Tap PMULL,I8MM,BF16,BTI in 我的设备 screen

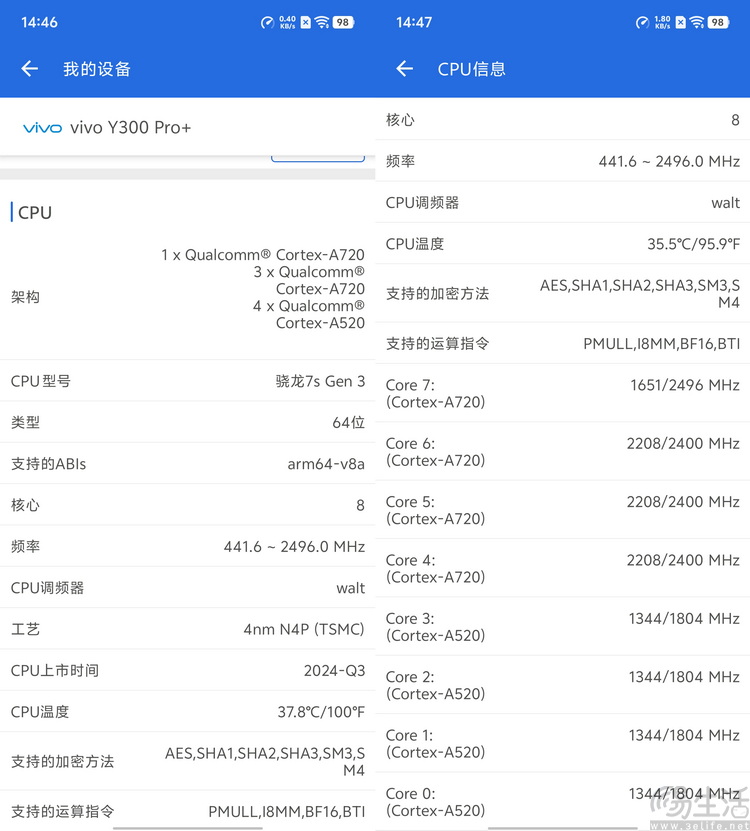287,811
